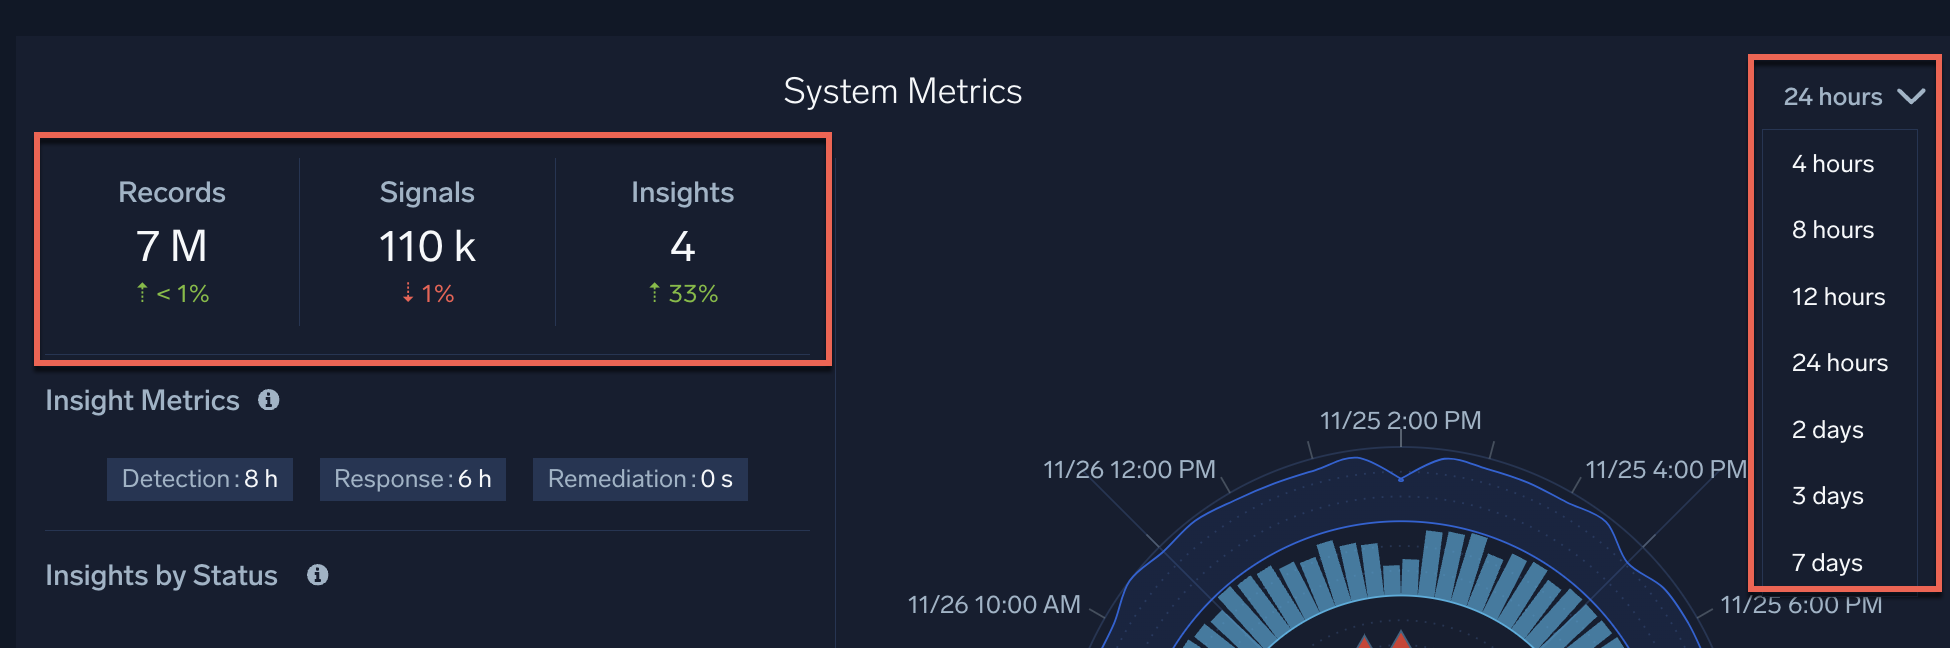Viewport: 1950px width, 648px height.
Task: Pick 24 hours in the dropdown list
Action: click(1839, 363)
